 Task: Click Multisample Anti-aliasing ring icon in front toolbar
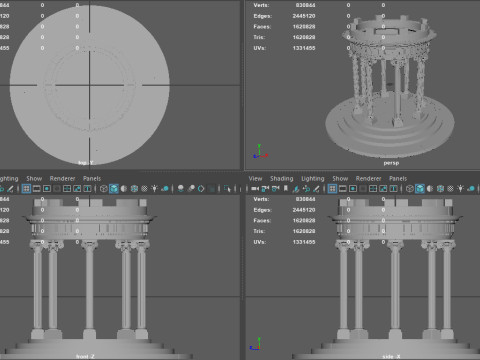[x=201, y=189]
